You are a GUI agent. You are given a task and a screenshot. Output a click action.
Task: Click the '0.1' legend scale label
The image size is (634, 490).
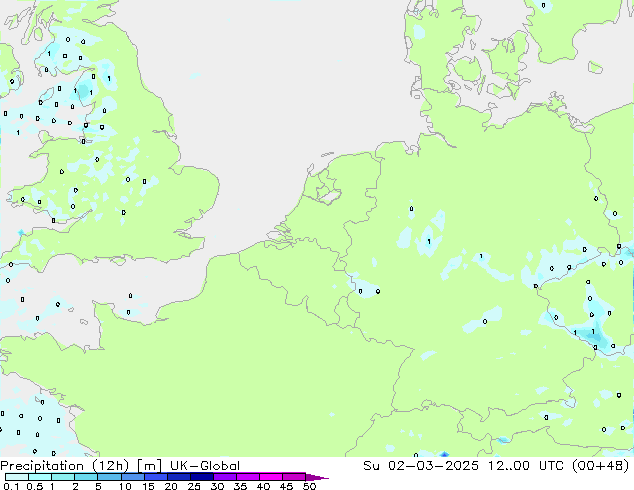(11, 486)
